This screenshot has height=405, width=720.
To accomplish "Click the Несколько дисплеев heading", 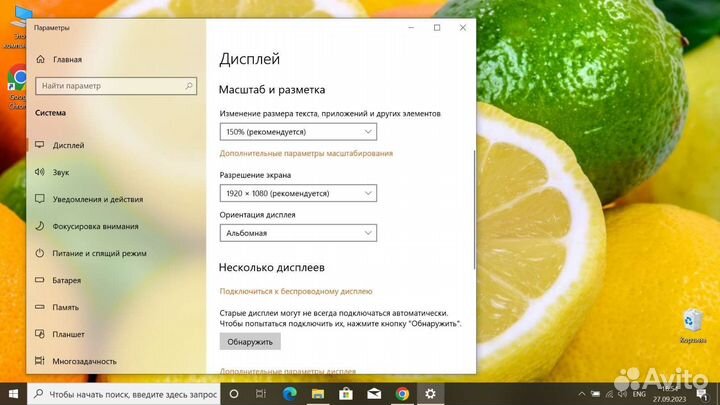I will 271,267.
